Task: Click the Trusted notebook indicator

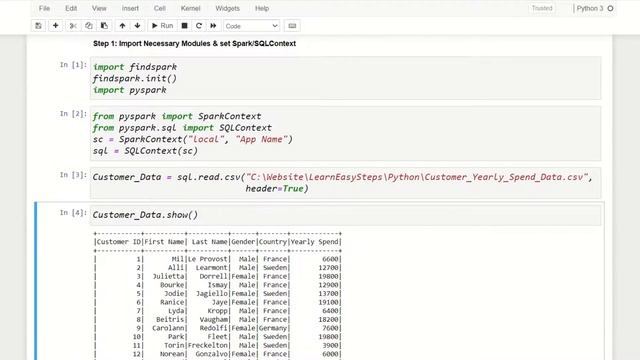Action: [542, 8]
